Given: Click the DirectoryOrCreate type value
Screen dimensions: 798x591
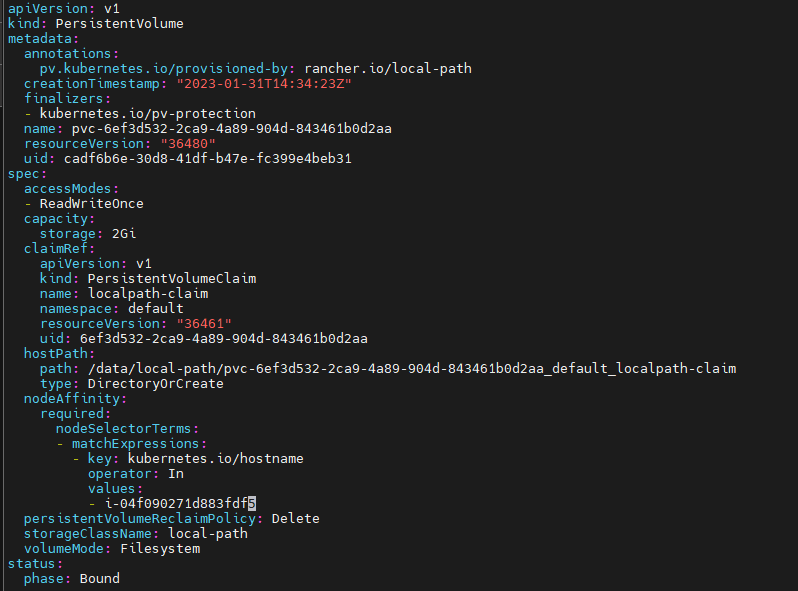Looking at the screenshot, I should [x=155, y=383].
